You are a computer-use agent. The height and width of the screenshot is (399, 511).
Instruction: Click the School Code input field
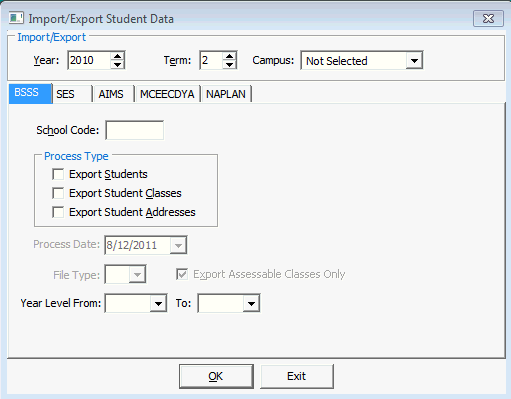(x=135, y=130)
